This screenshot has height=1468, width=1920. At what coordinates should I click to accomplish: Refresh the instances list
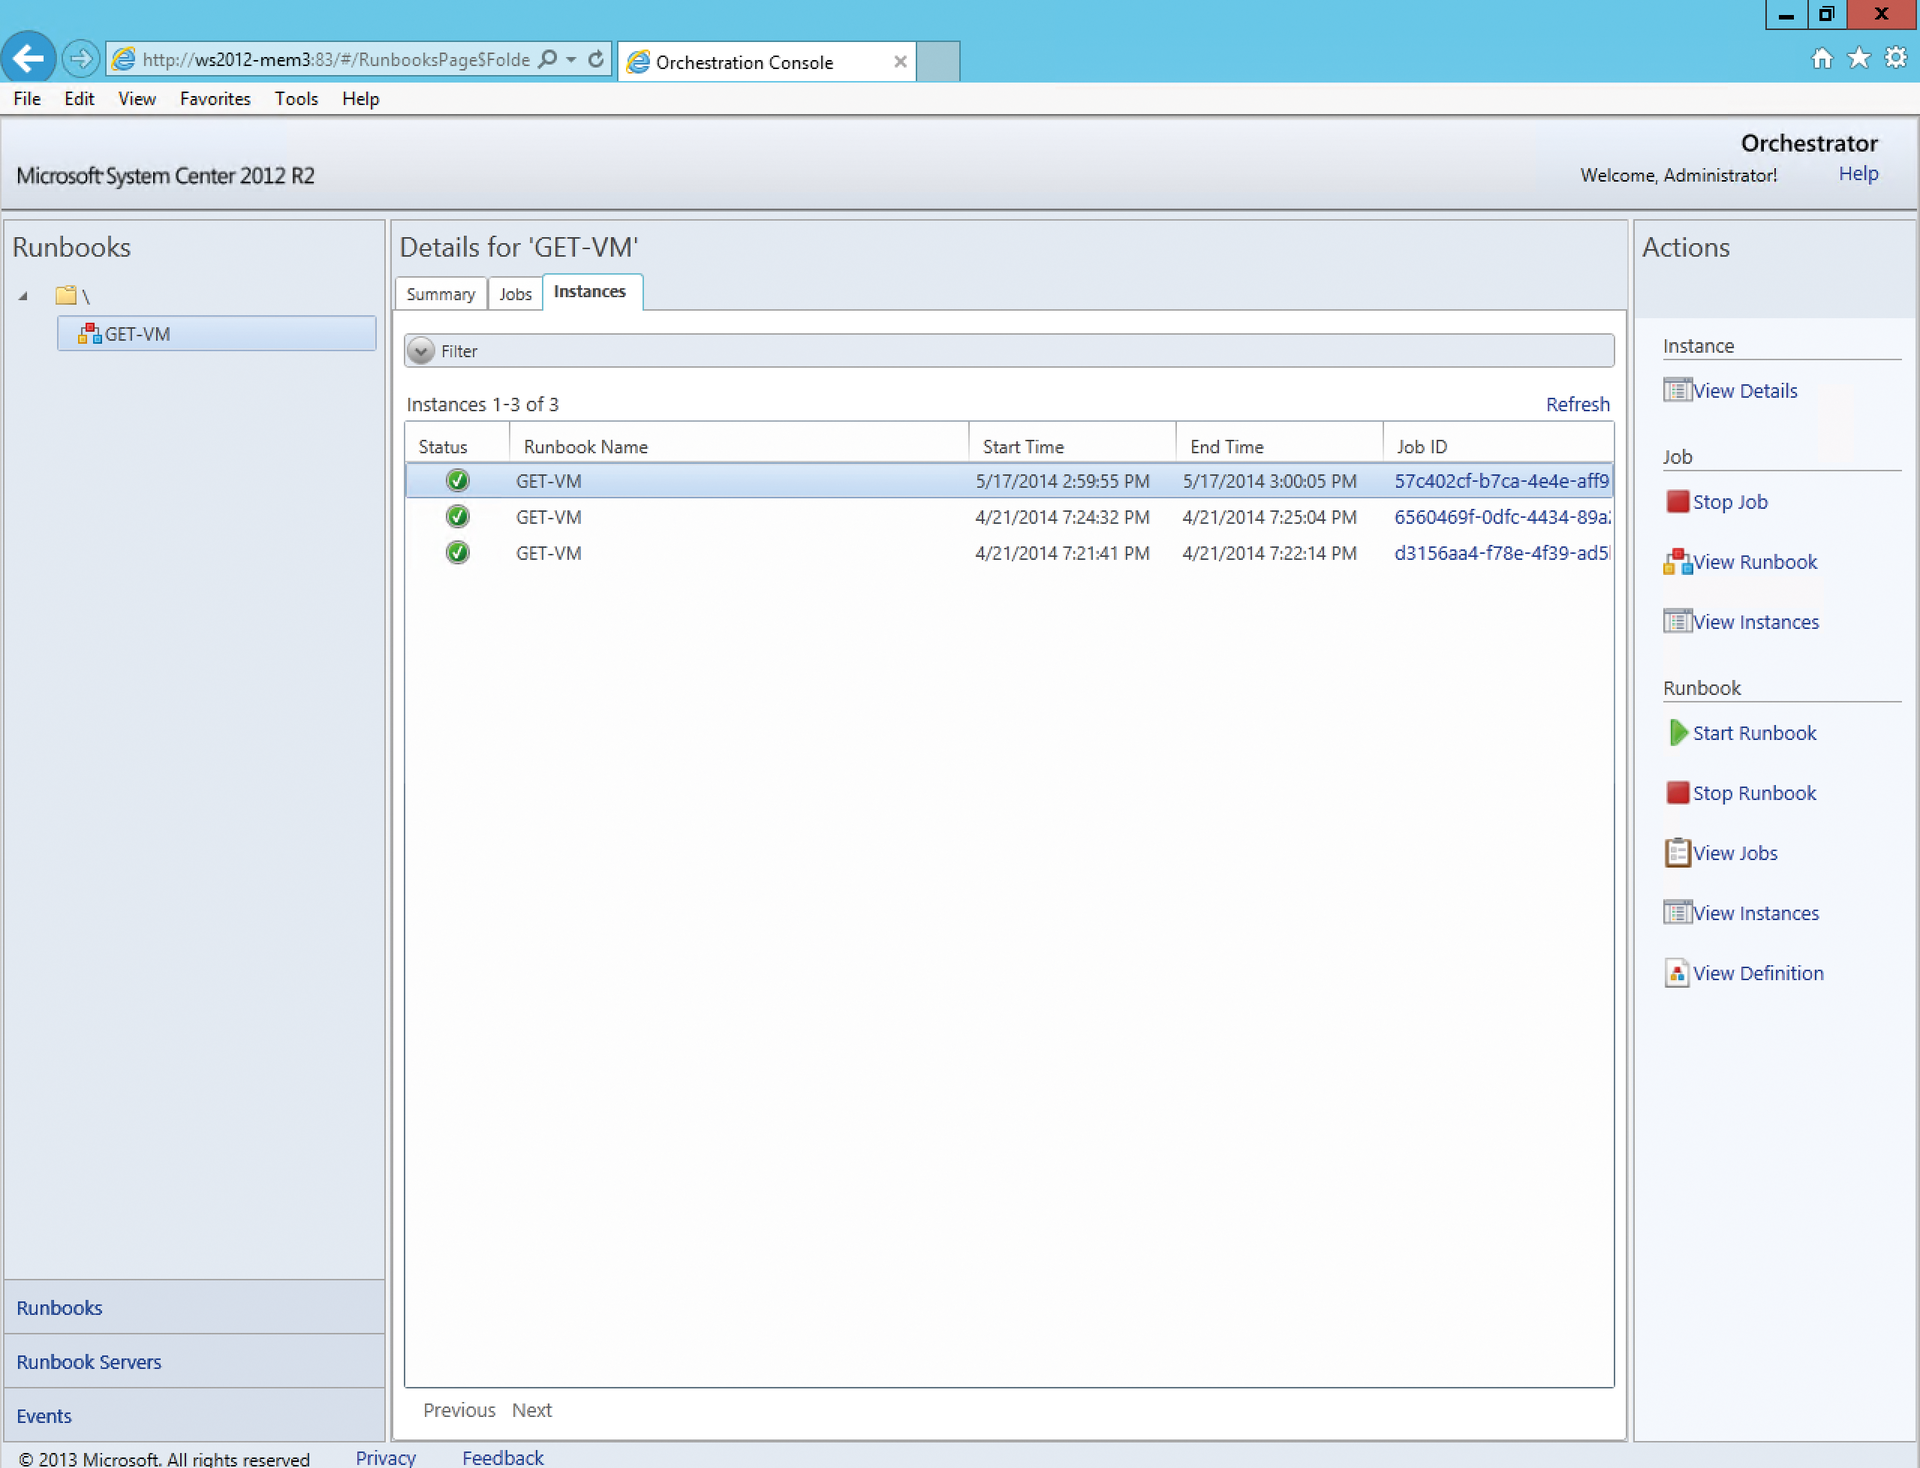click(x=1577, y=404)
